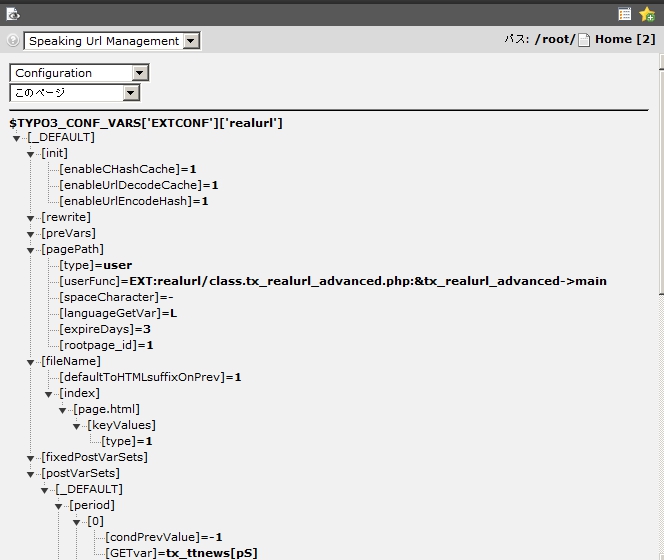The width and height of the screenshot is (664, 560).
Task: Select the [enableUrlDecodeCache]=1 row
Action: (x=138, y=185)
